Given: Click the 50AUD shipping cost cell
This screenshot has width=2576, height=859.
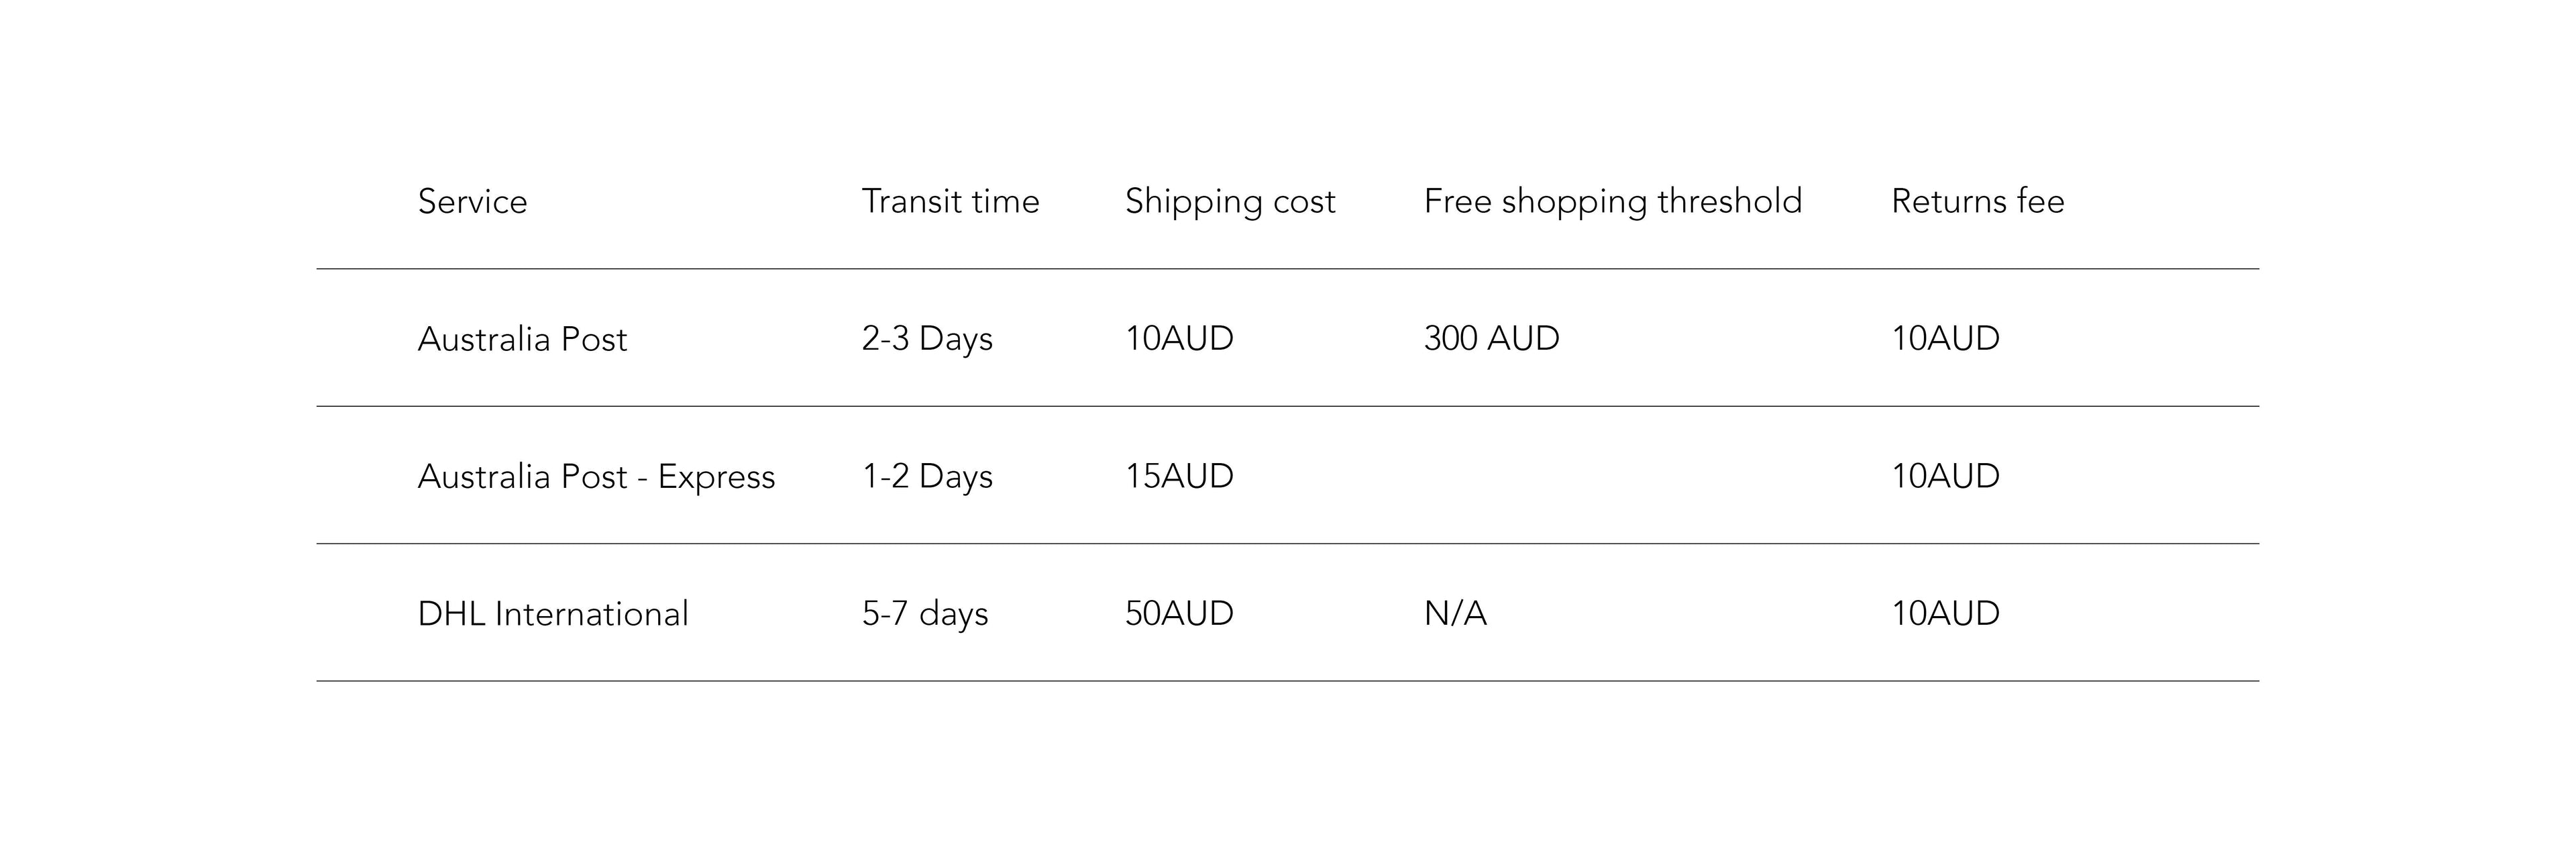Looking at the screenshot, I should [1179, 613].
